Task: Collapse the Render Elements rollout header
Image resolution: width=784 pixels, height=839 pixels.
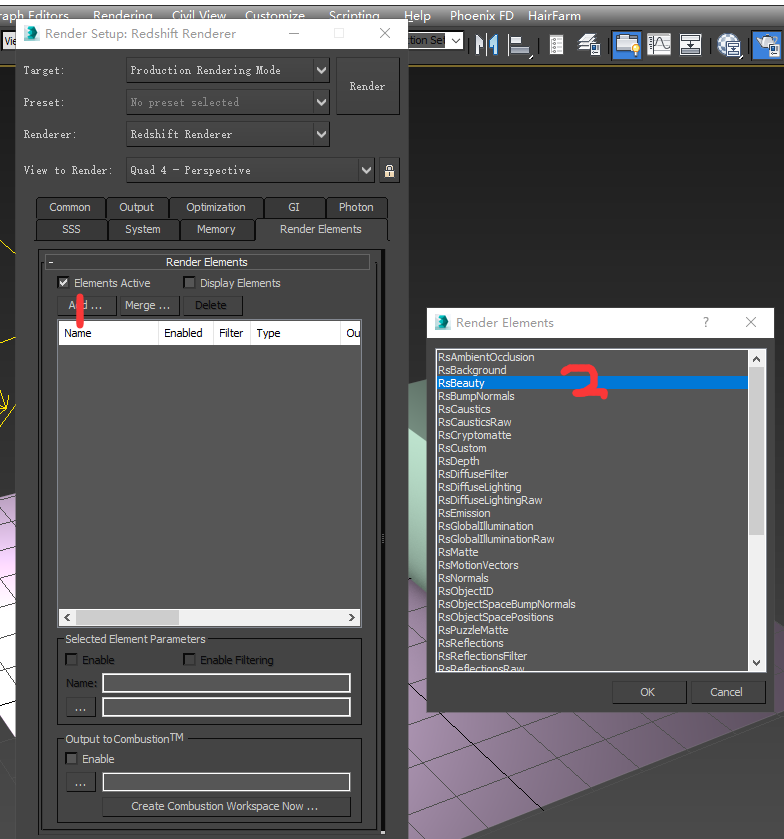Action: (x=207, y=262)
